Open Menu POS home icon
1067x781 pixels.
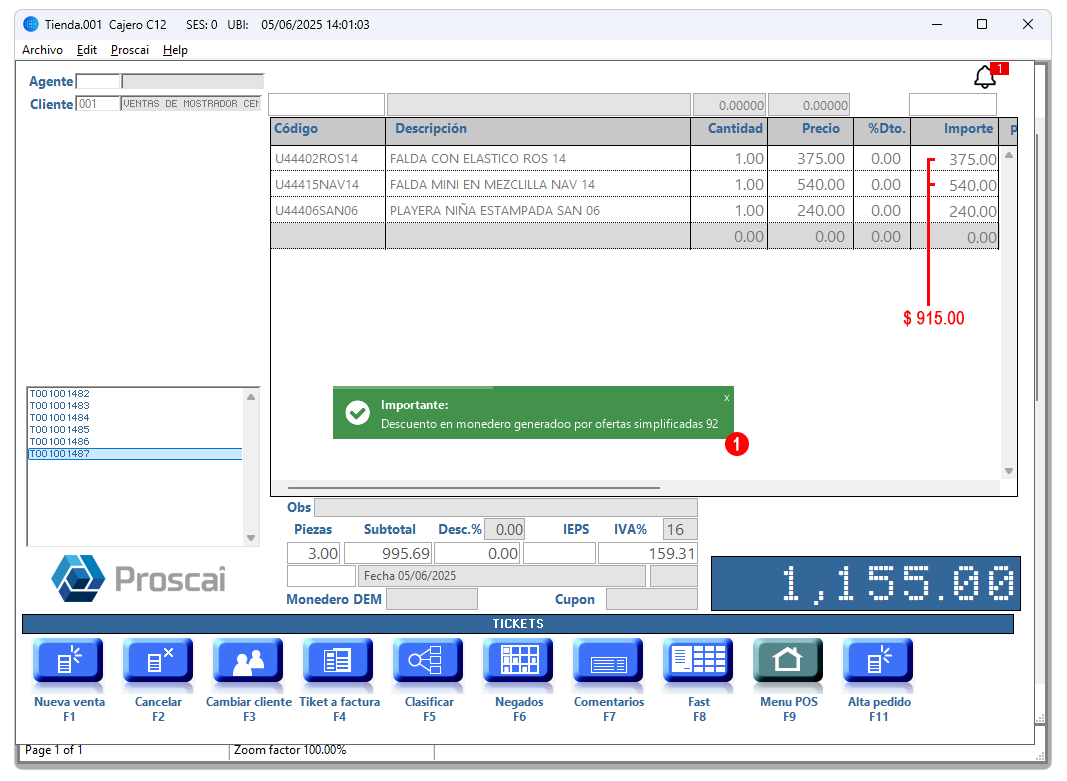click(788, 660)
